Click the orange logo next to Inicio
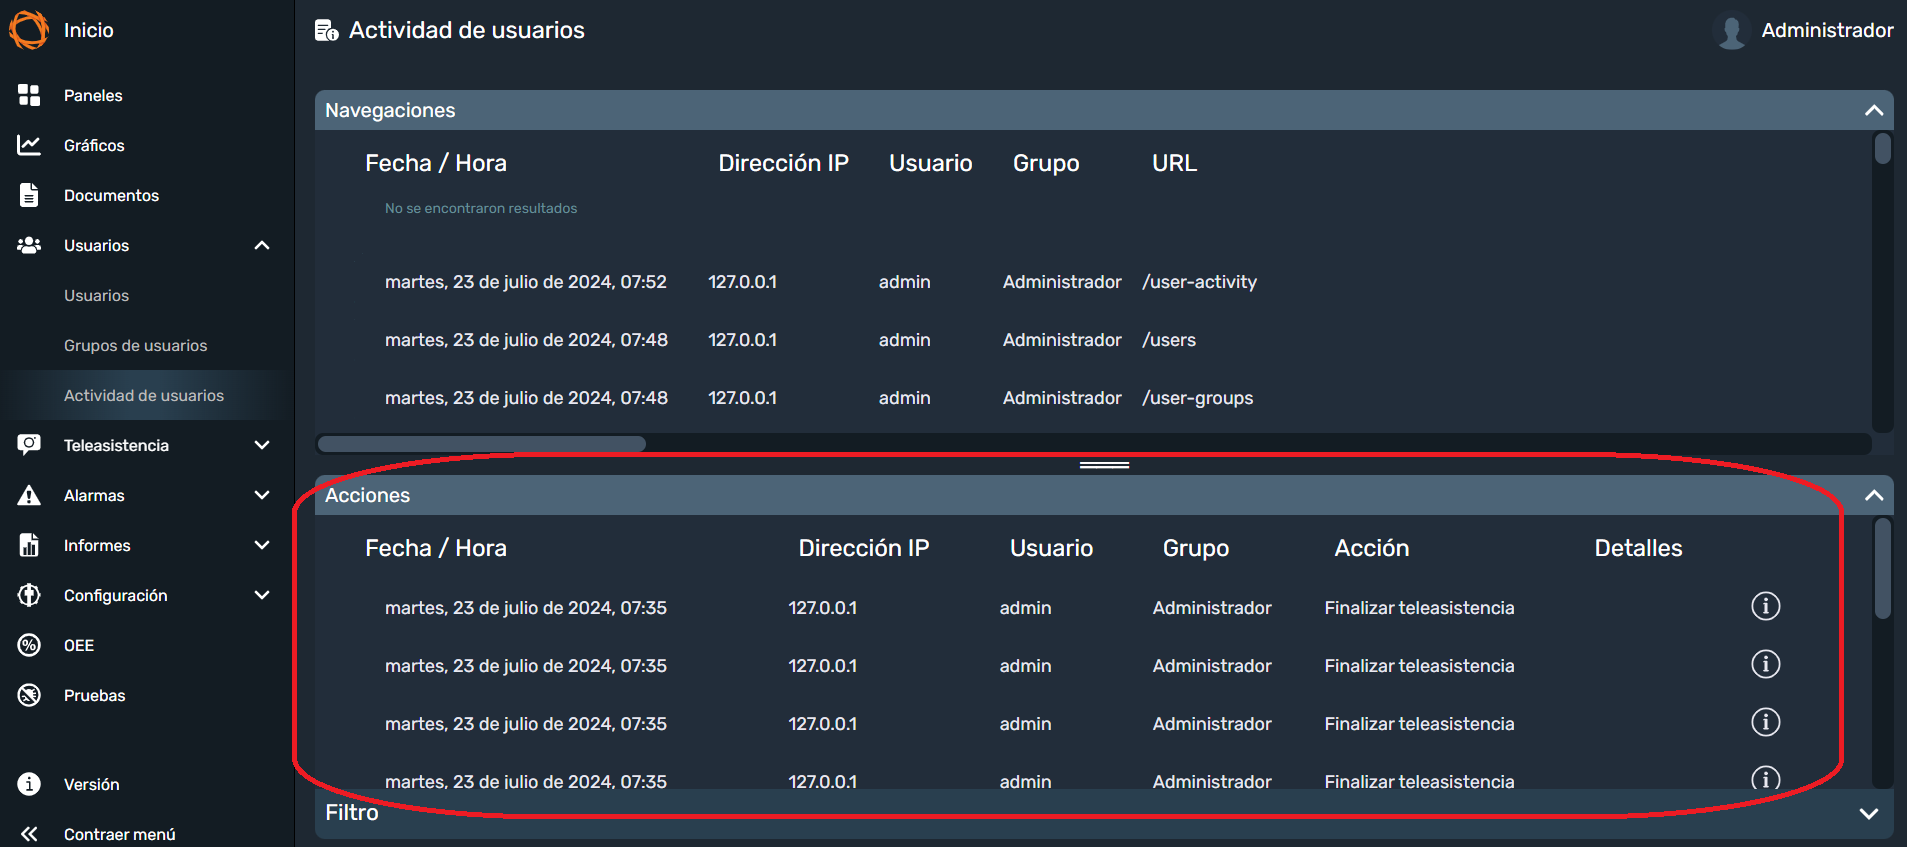 click(29, 30)
